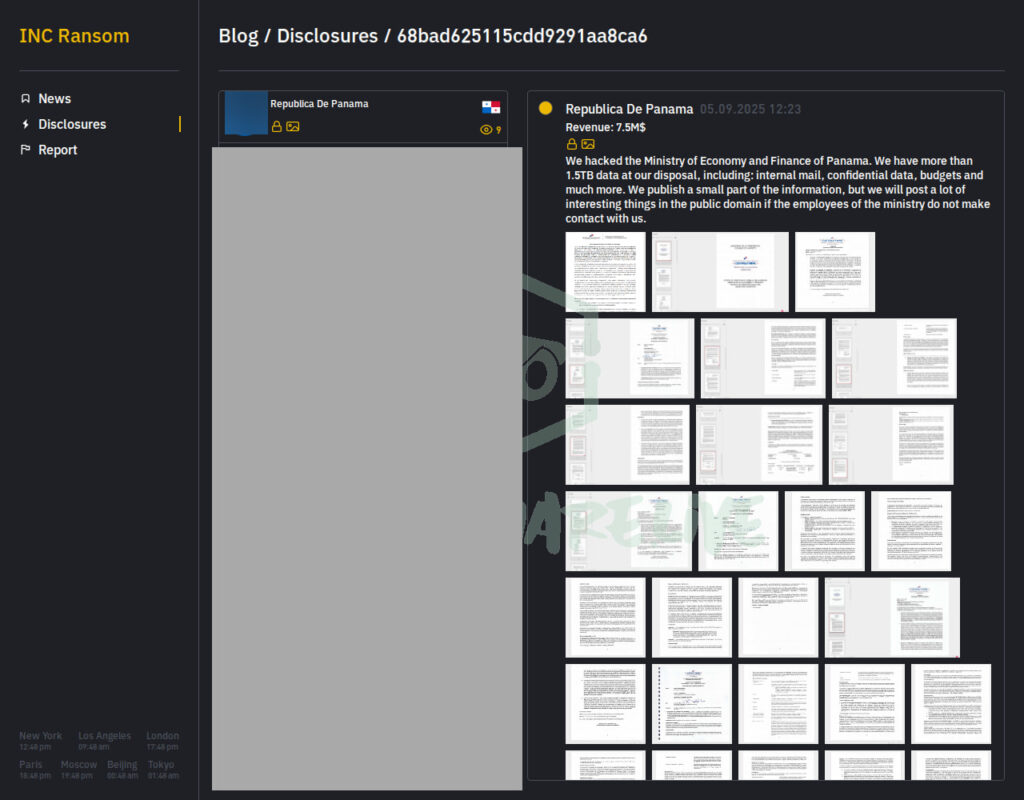The width and height of the screenshot is (1024, 800).
Task: Open the News section in sidebar
Action: coord(54,99)
